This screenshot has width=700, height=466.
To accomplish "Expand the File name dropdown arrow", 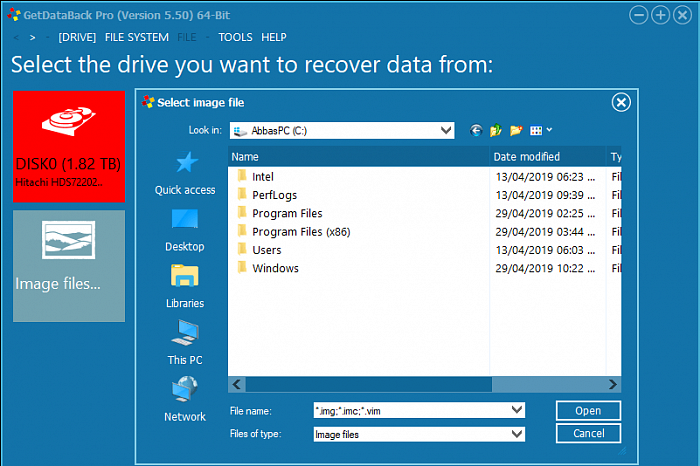I will 517,410.
